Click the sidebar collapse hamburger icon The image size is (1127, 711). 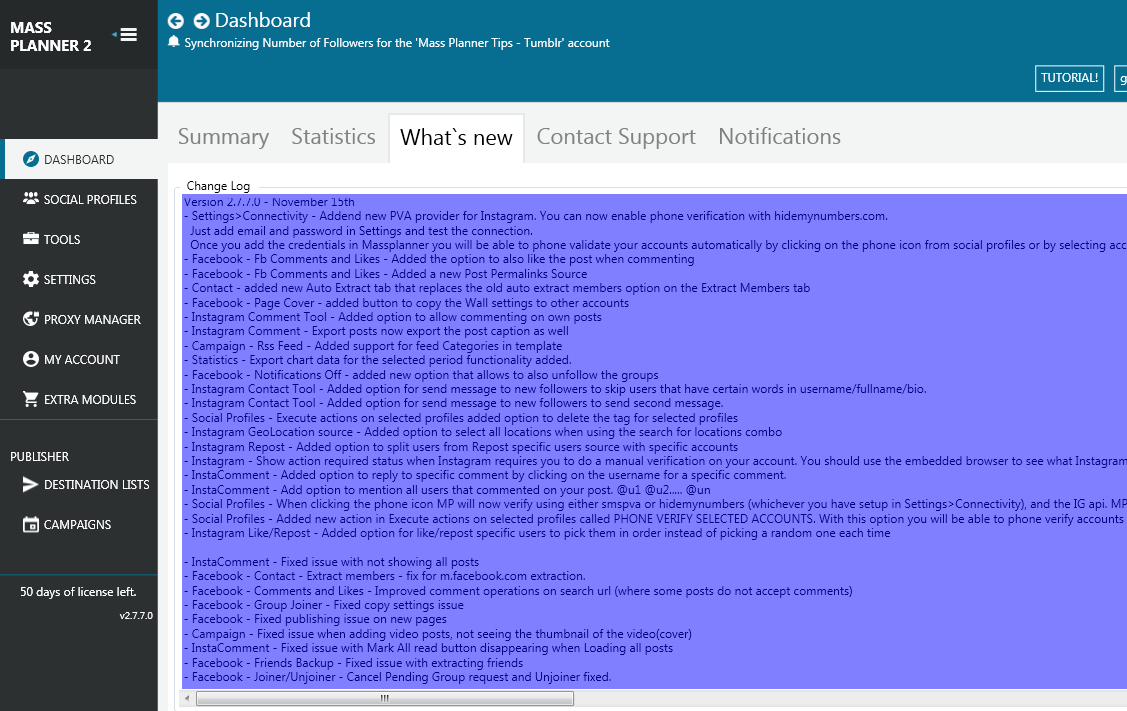pyautogui.click(x=127, y=35)
